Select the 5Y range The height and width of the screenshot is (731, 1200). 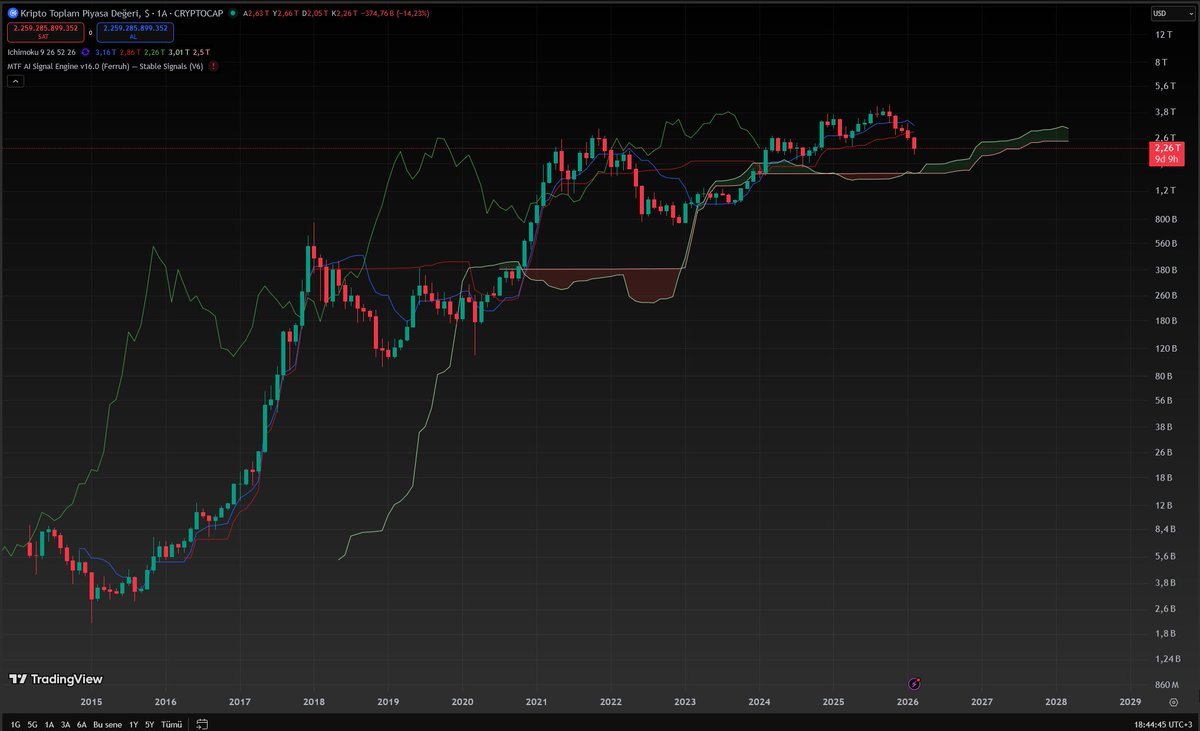click(x=149, y=723)
